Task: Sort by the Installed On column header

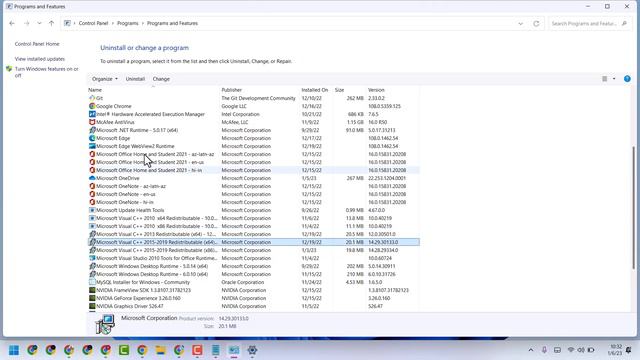Action: pyautogui.click(x=316, y=90)
